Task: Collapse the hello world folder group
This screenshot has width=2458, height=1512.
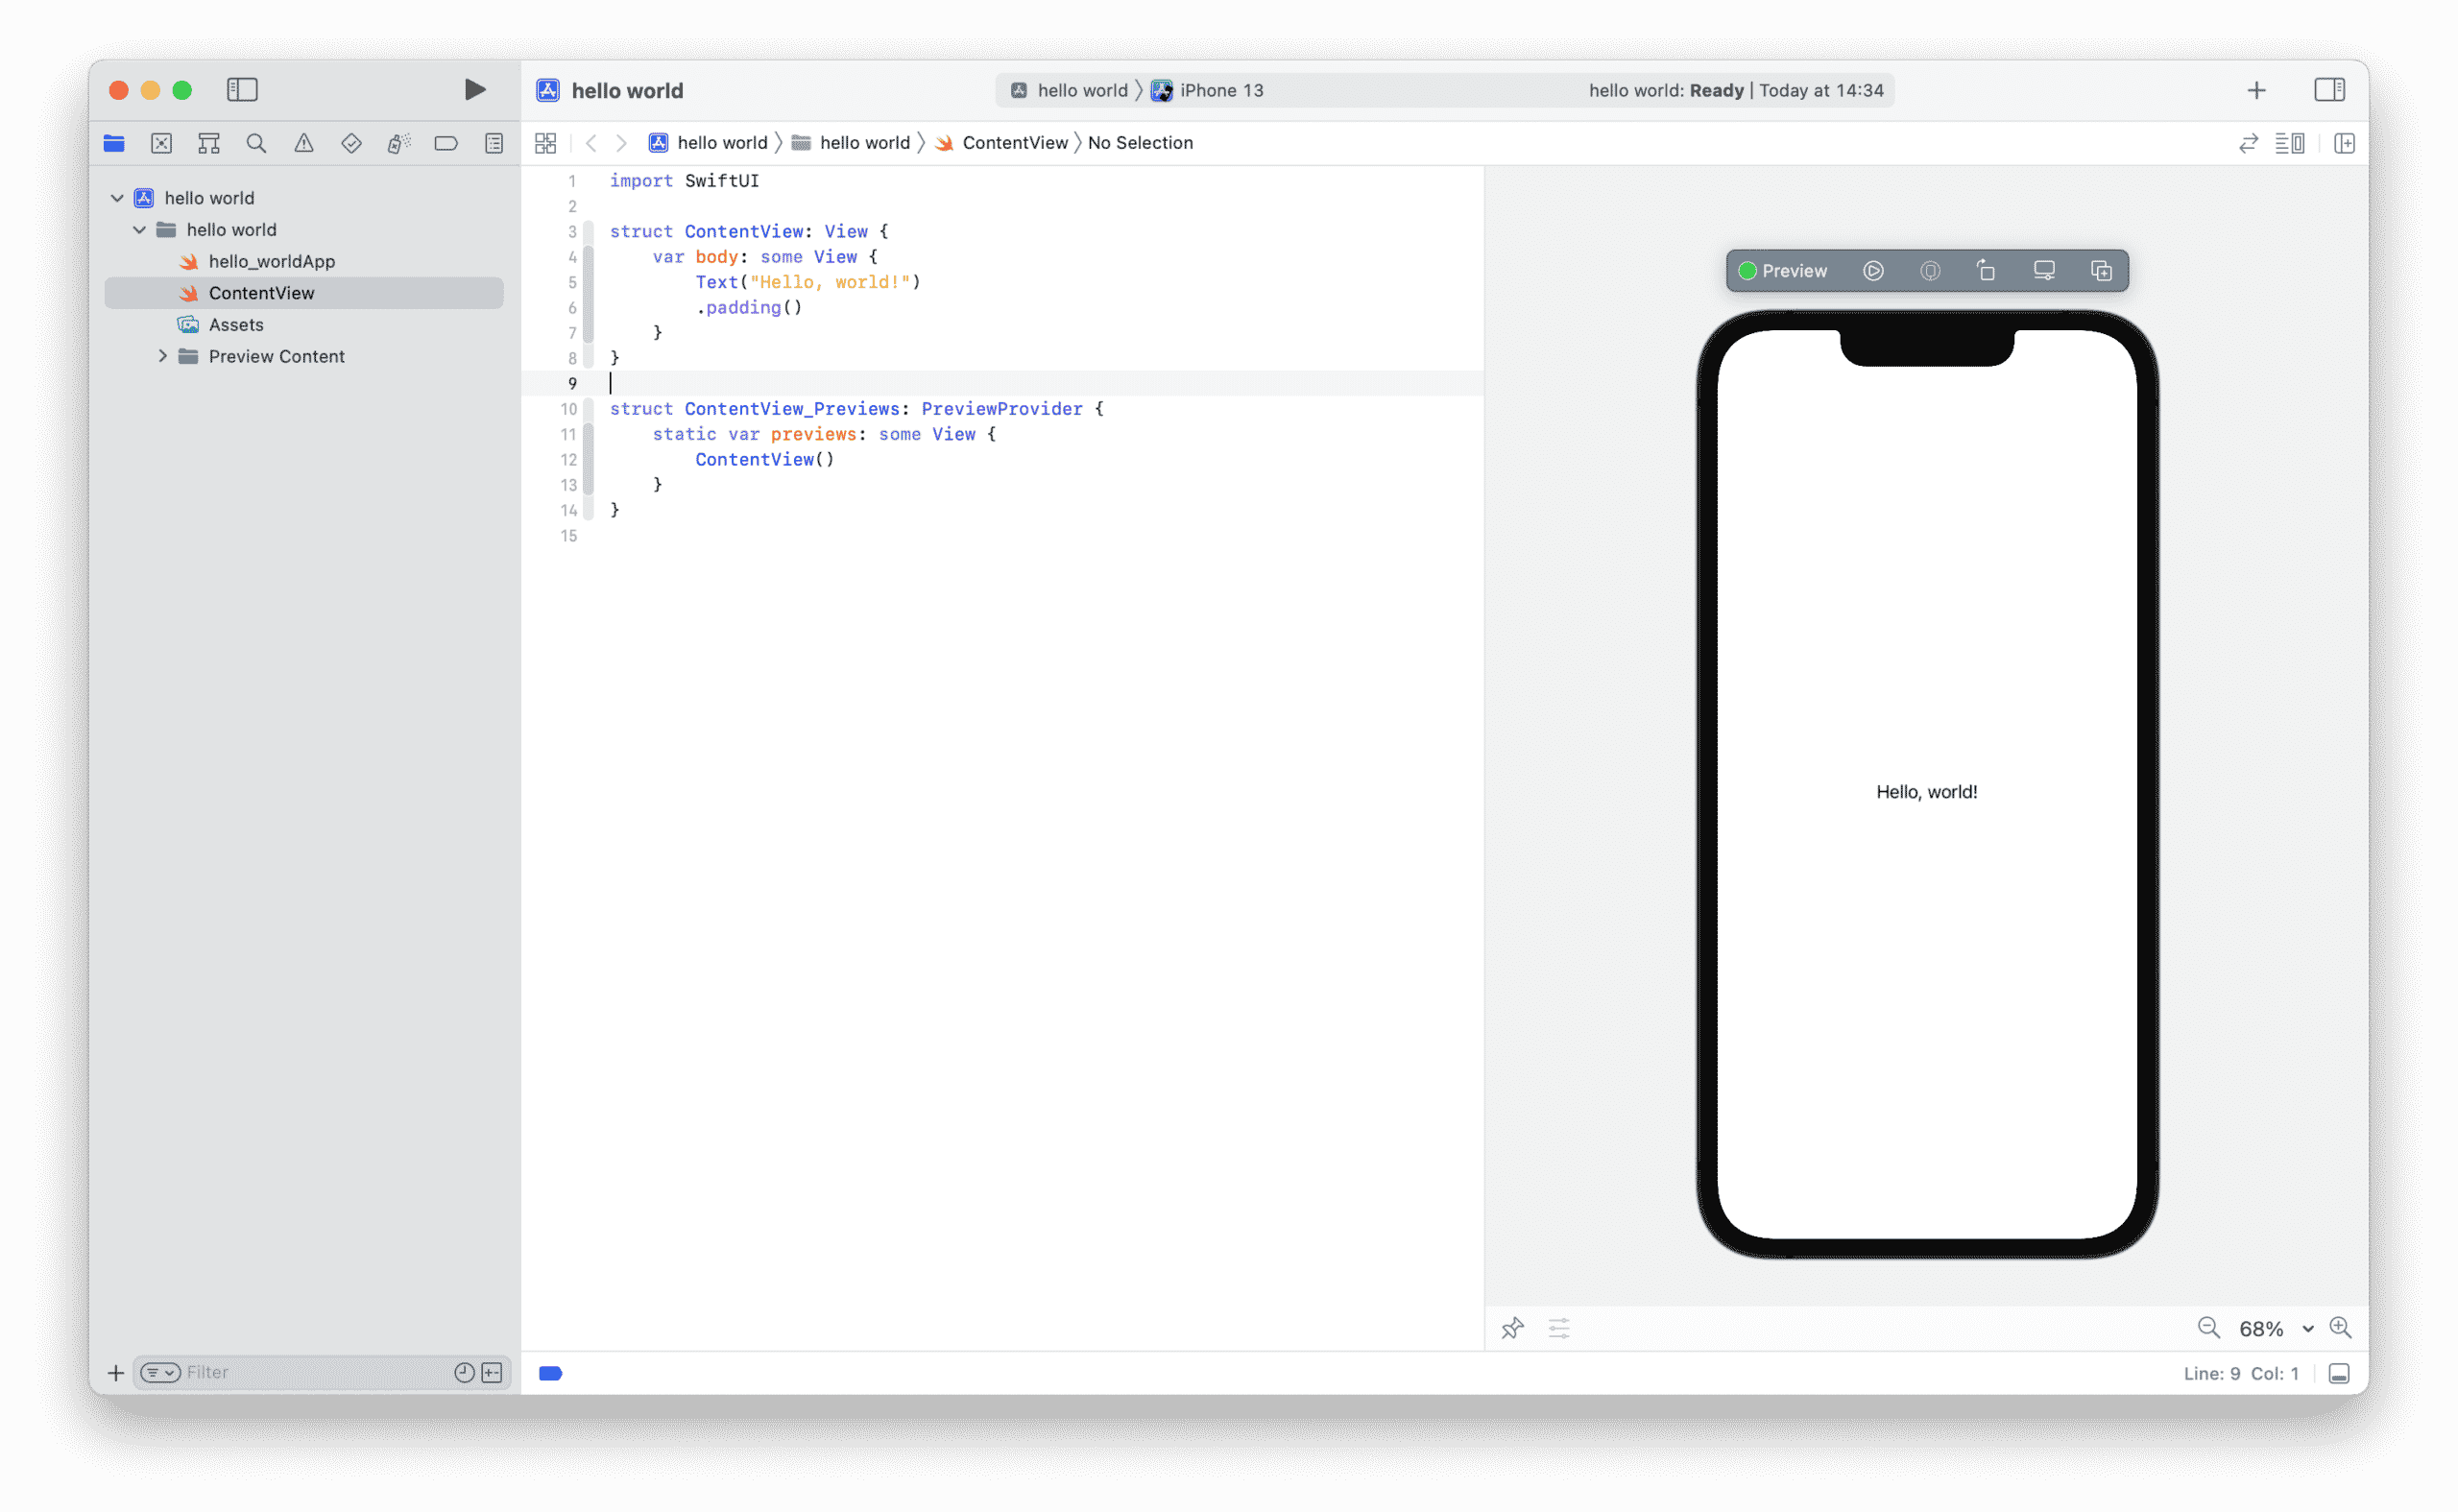Action: pyautogui.click(x=139, y=230)
